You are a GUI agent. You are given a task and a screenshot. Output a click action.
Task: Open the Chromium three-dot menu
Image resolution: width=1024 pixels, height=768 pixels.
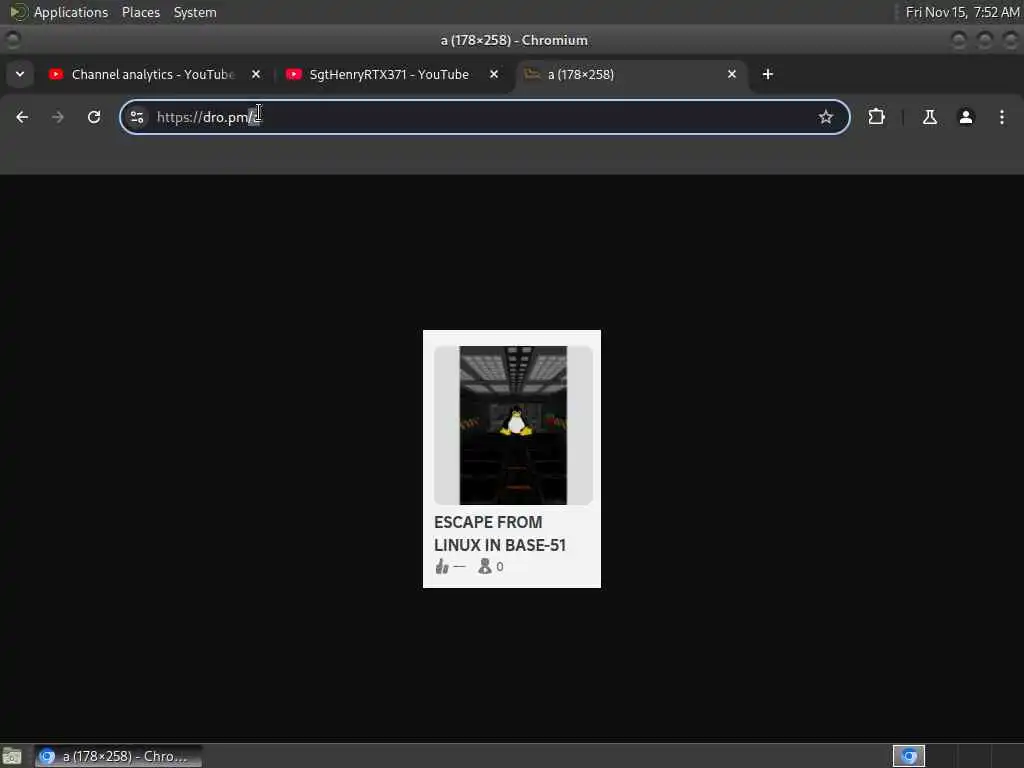point(1002,117)
